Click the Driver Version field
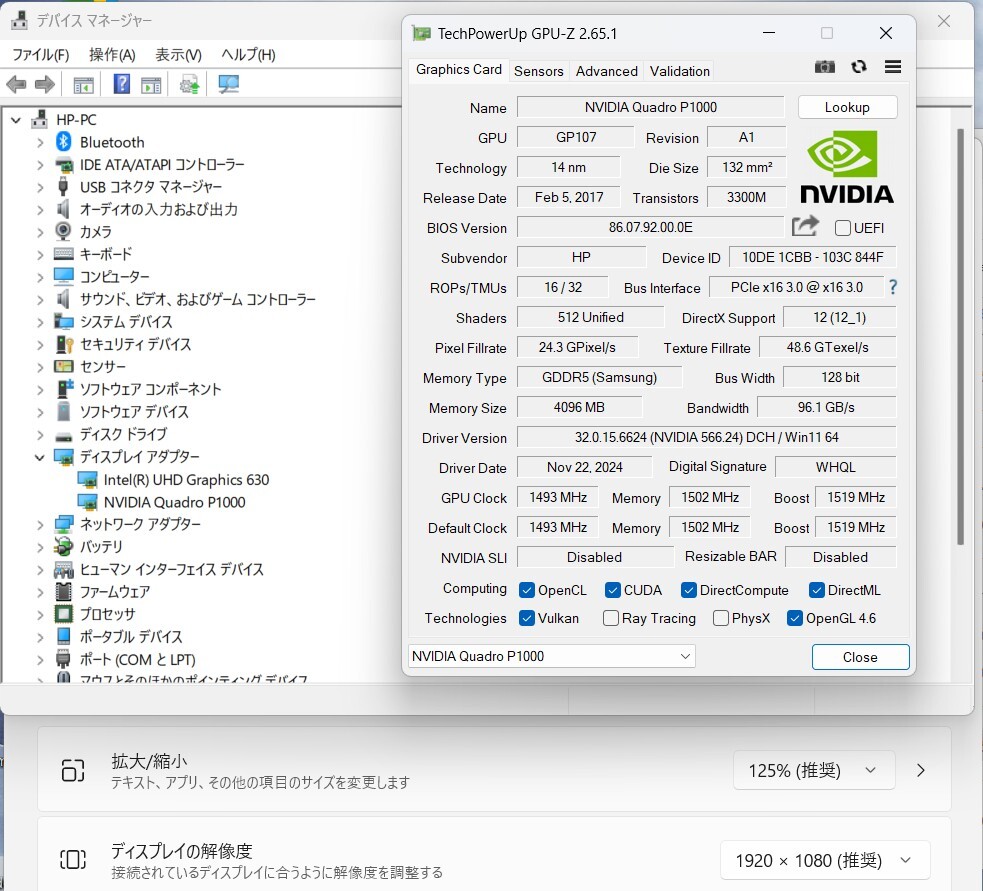983x891 pixels. pos(706,437)
